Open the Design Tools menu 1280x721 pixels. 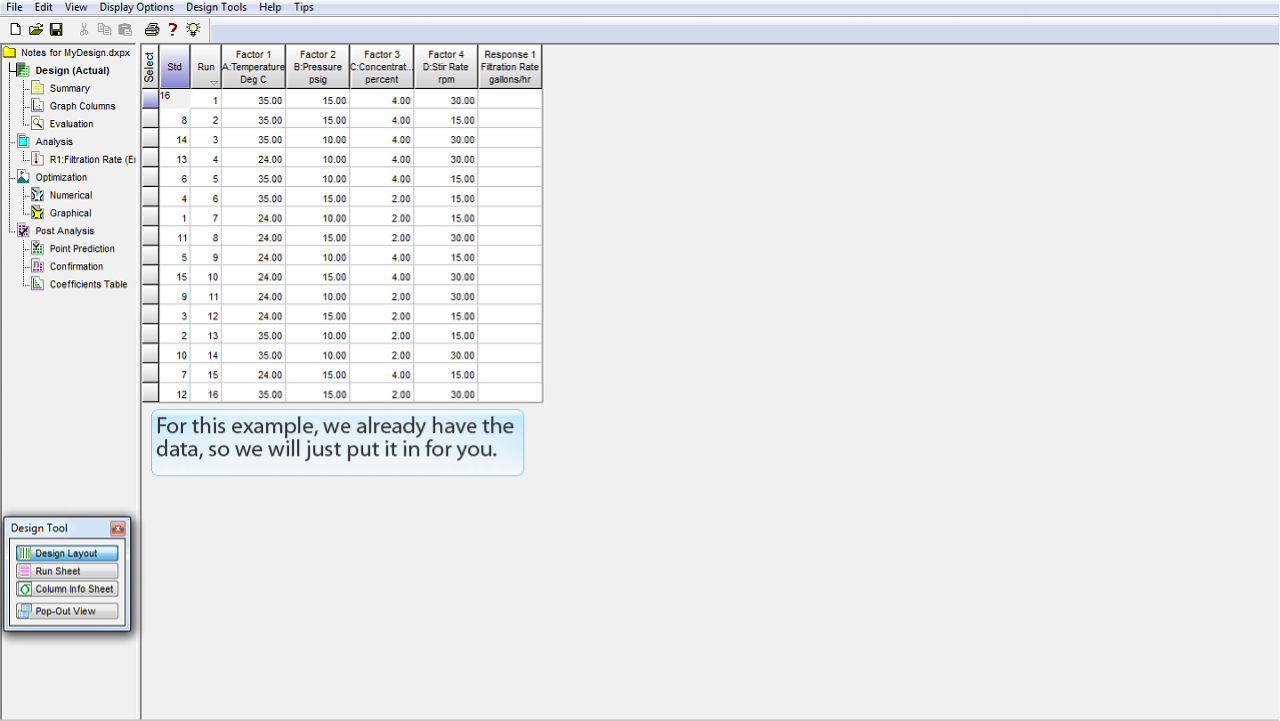click(x=216, y=7)
